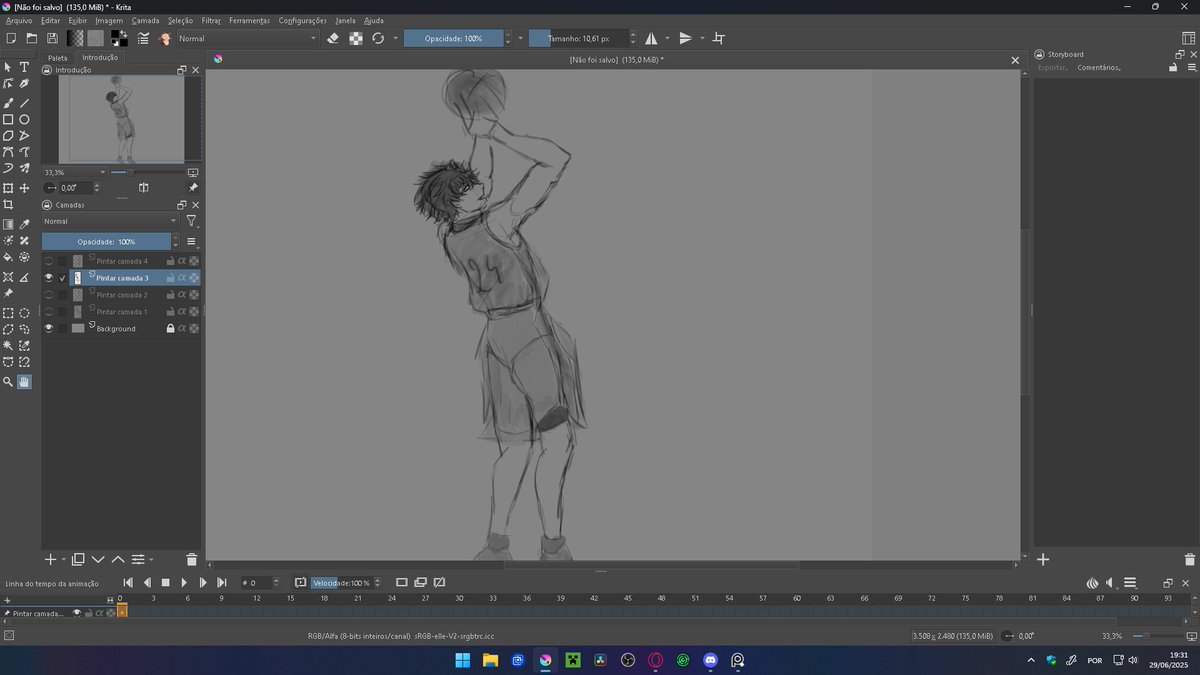Toggle preserve alpha in toolbar
This screenshot has height=675, width=1200.
(356, 38)
